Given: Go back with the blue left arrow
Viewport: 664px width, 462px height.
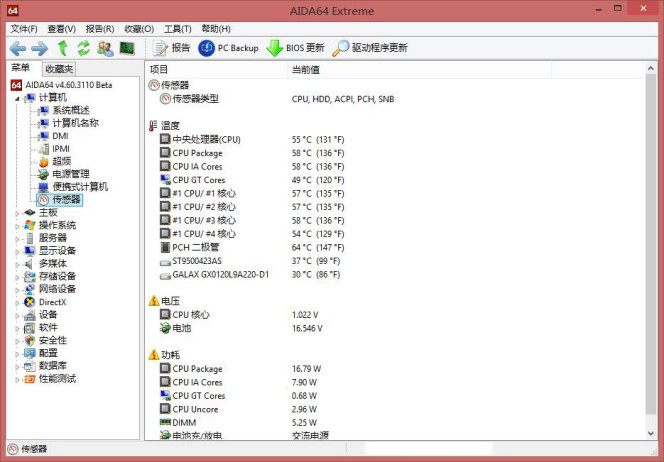Looking at the screenshot, I should [x=18, y=48].
